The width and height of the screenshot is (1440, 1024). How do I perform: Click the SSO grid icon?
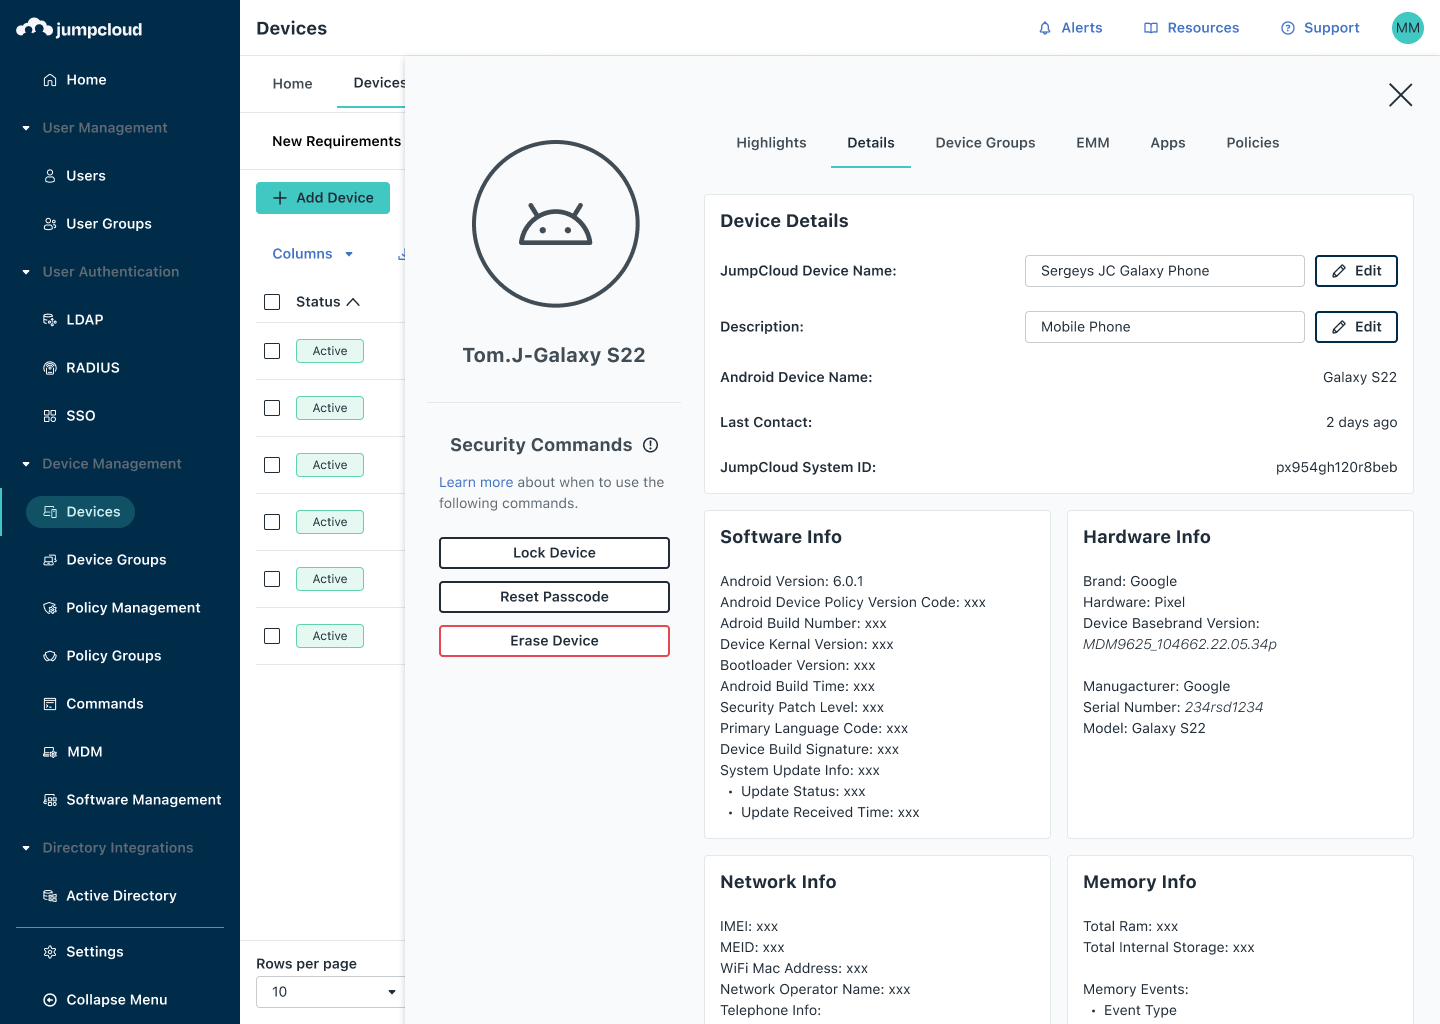[x=50, y=416]
